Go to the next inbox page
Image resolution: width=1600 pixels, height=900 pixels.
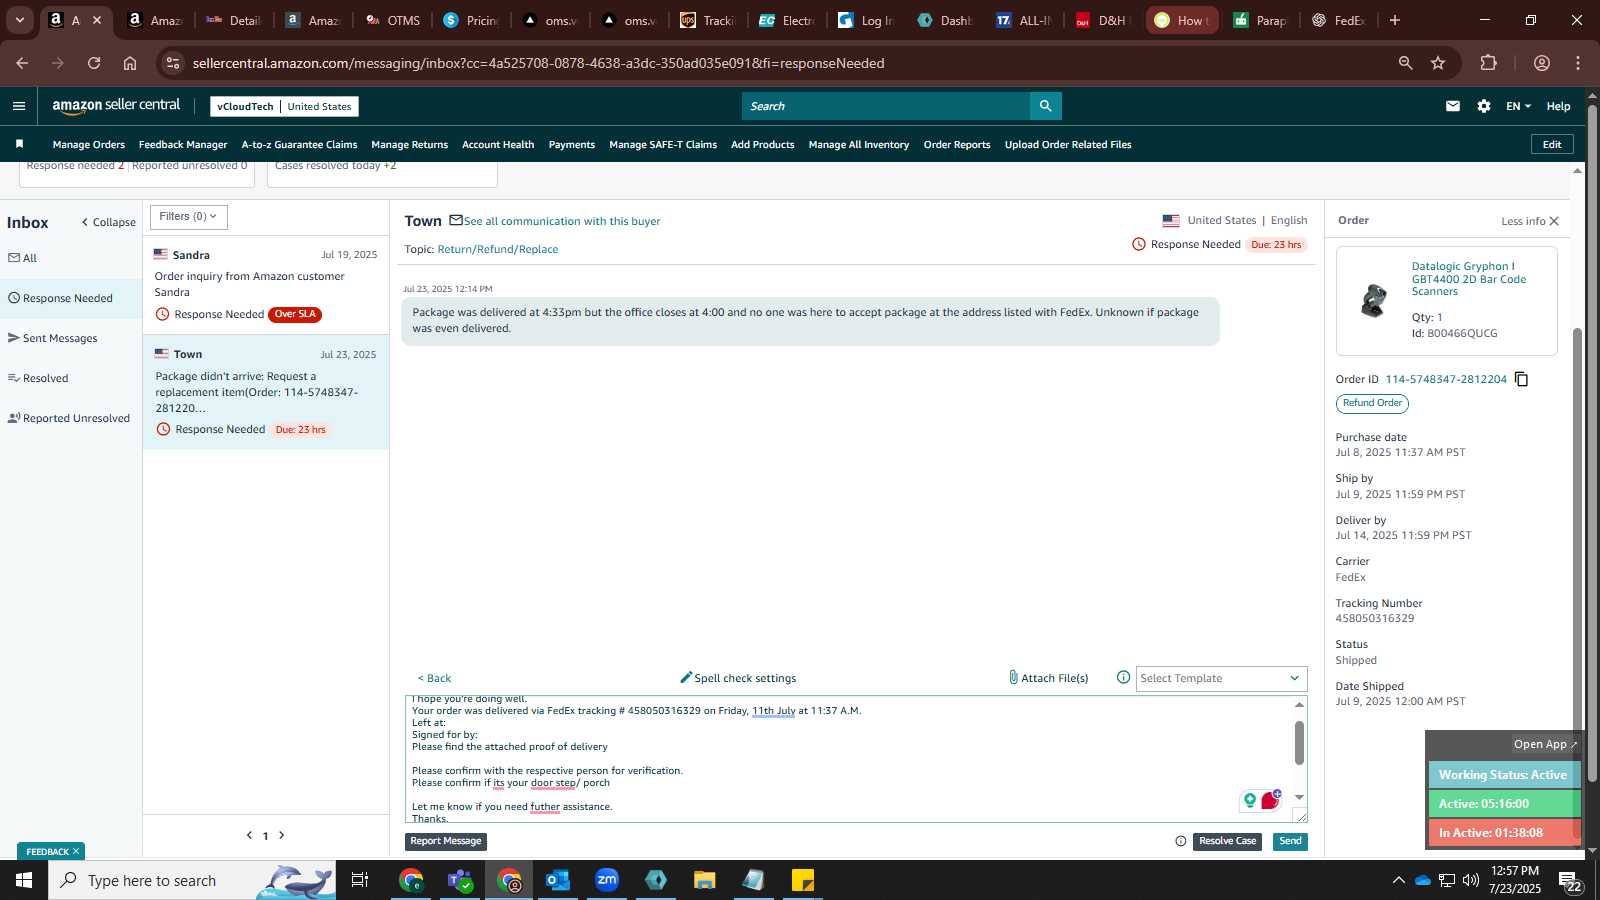pyautogui.click(x=282, y=835)
